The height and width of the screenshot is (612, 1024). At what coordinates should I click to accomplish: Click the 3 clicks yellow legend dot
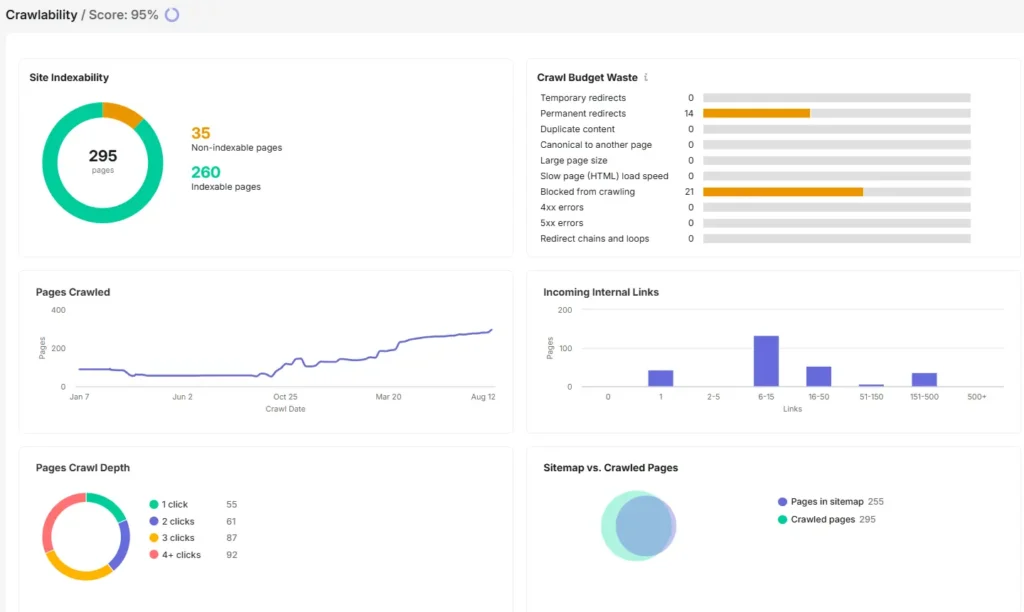(x=153, y=538)
